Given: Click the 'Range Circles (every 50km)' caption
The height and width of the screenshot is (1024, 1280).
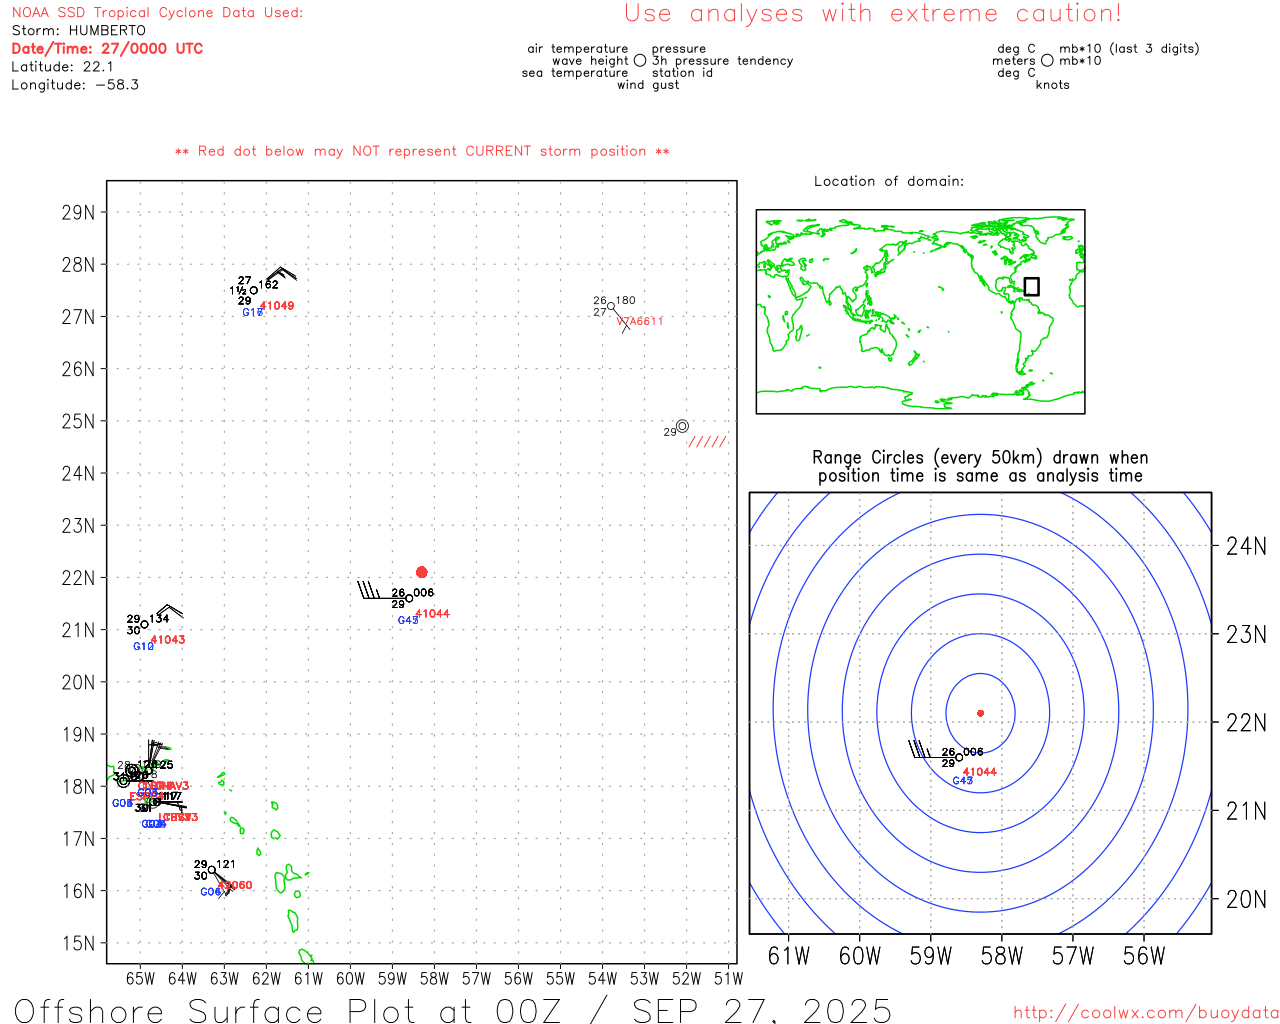Looking at the screenshot, I should [980, 467].
